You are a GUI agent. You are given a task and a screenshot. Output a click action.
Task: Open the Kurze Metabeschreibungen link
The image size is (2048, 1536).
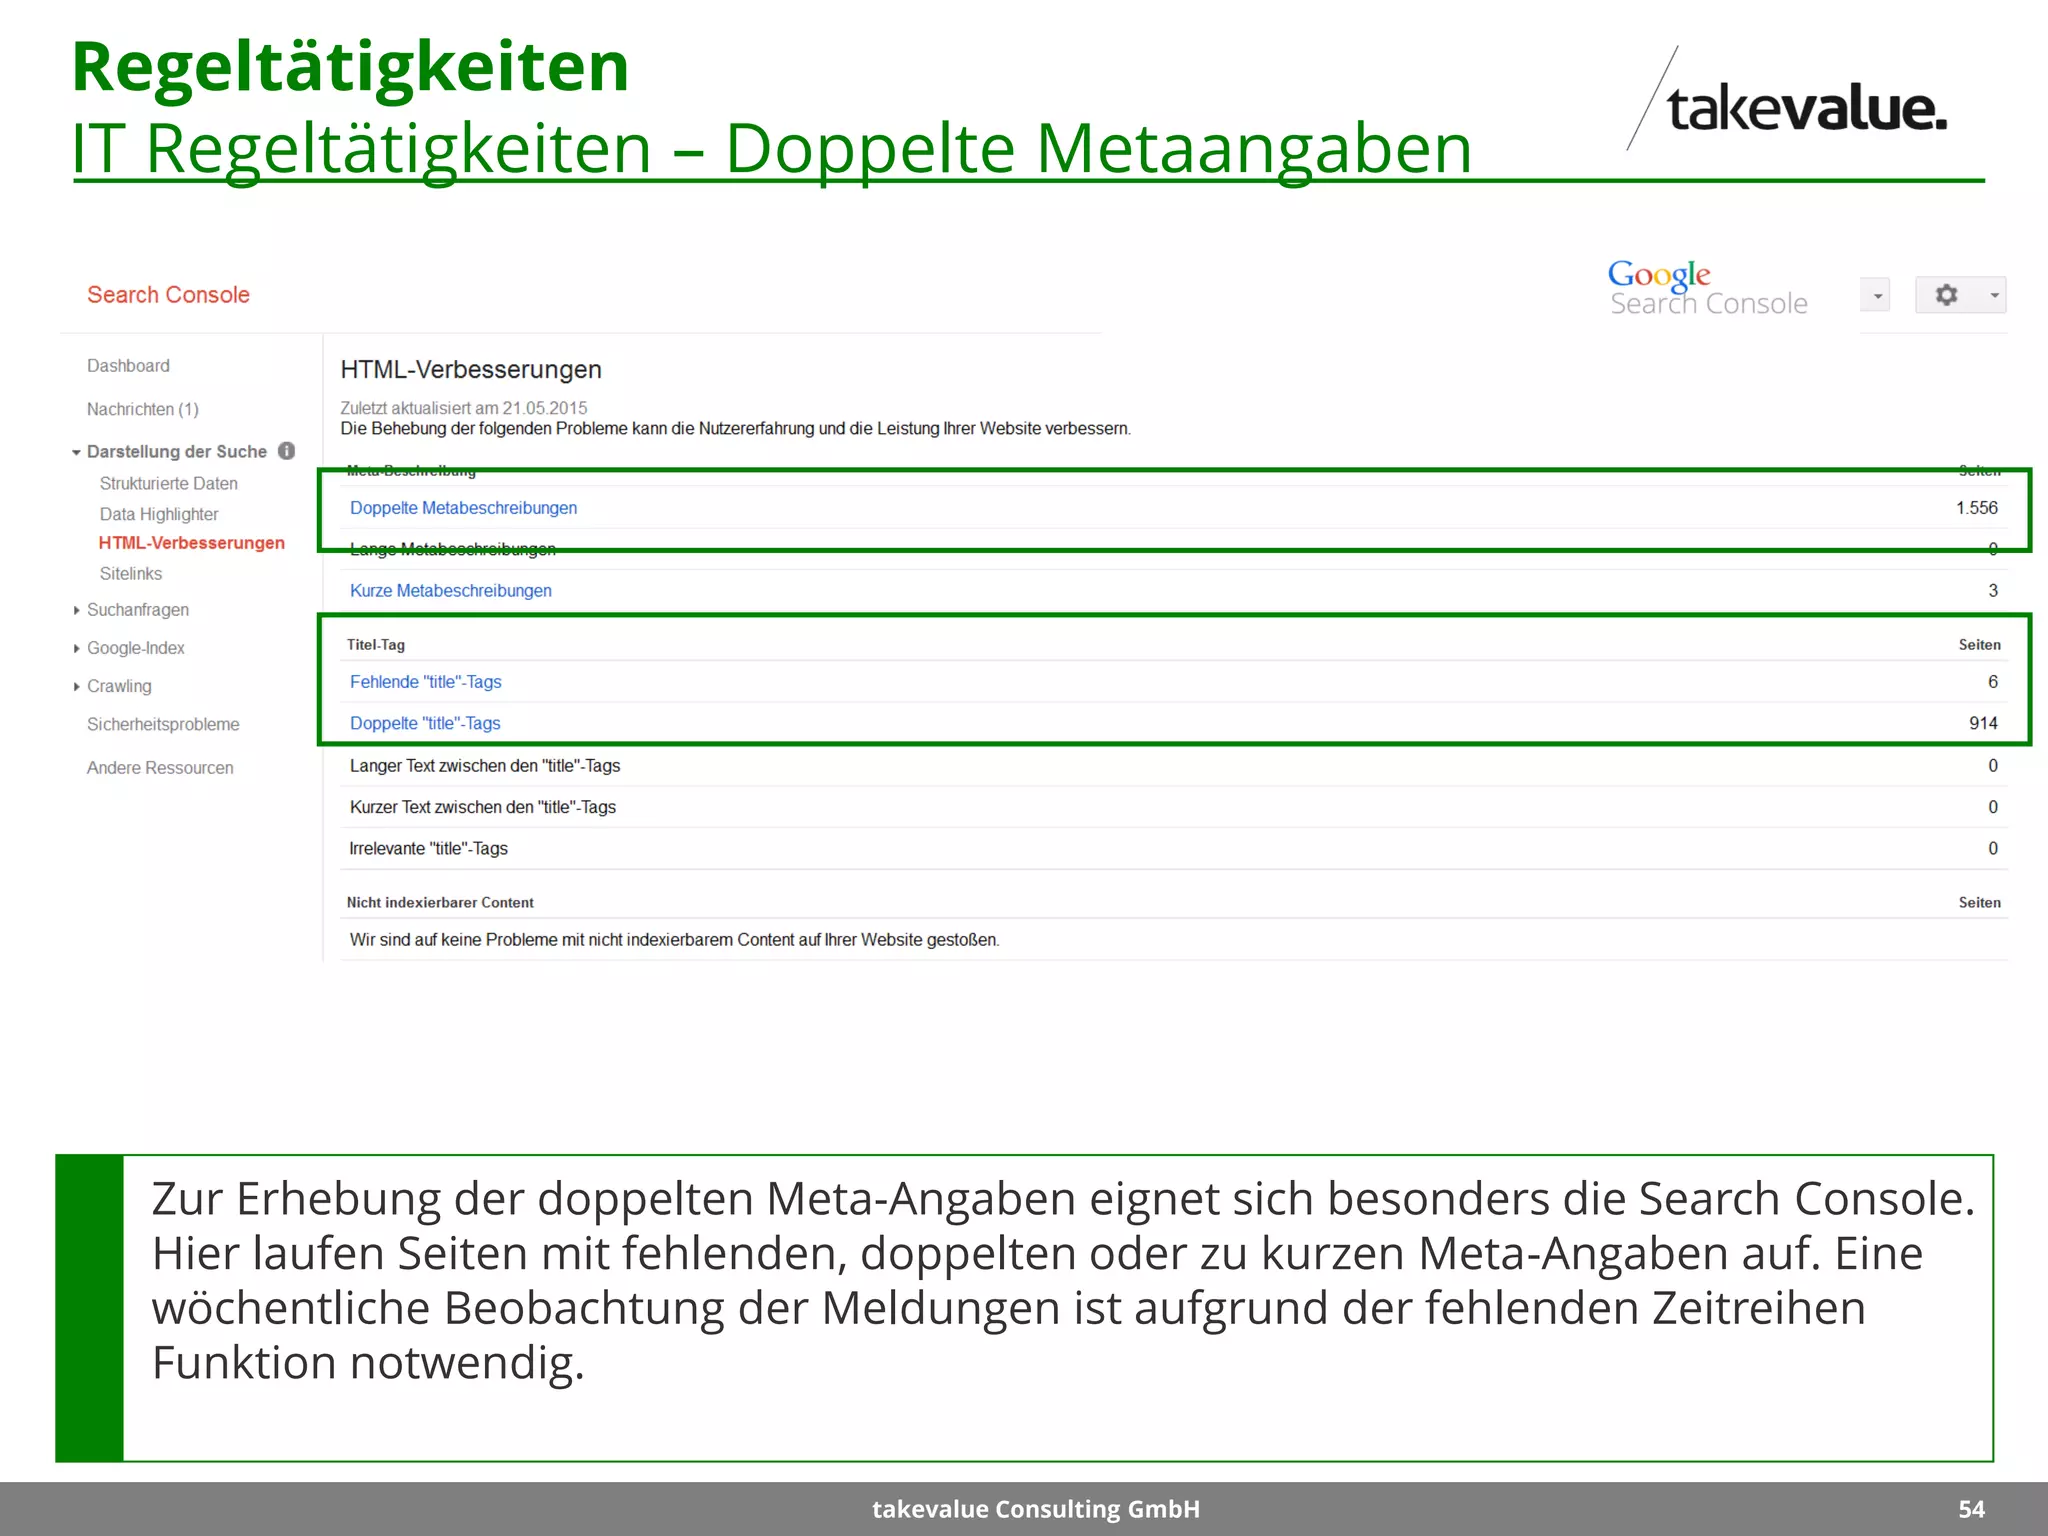(450, 591)
